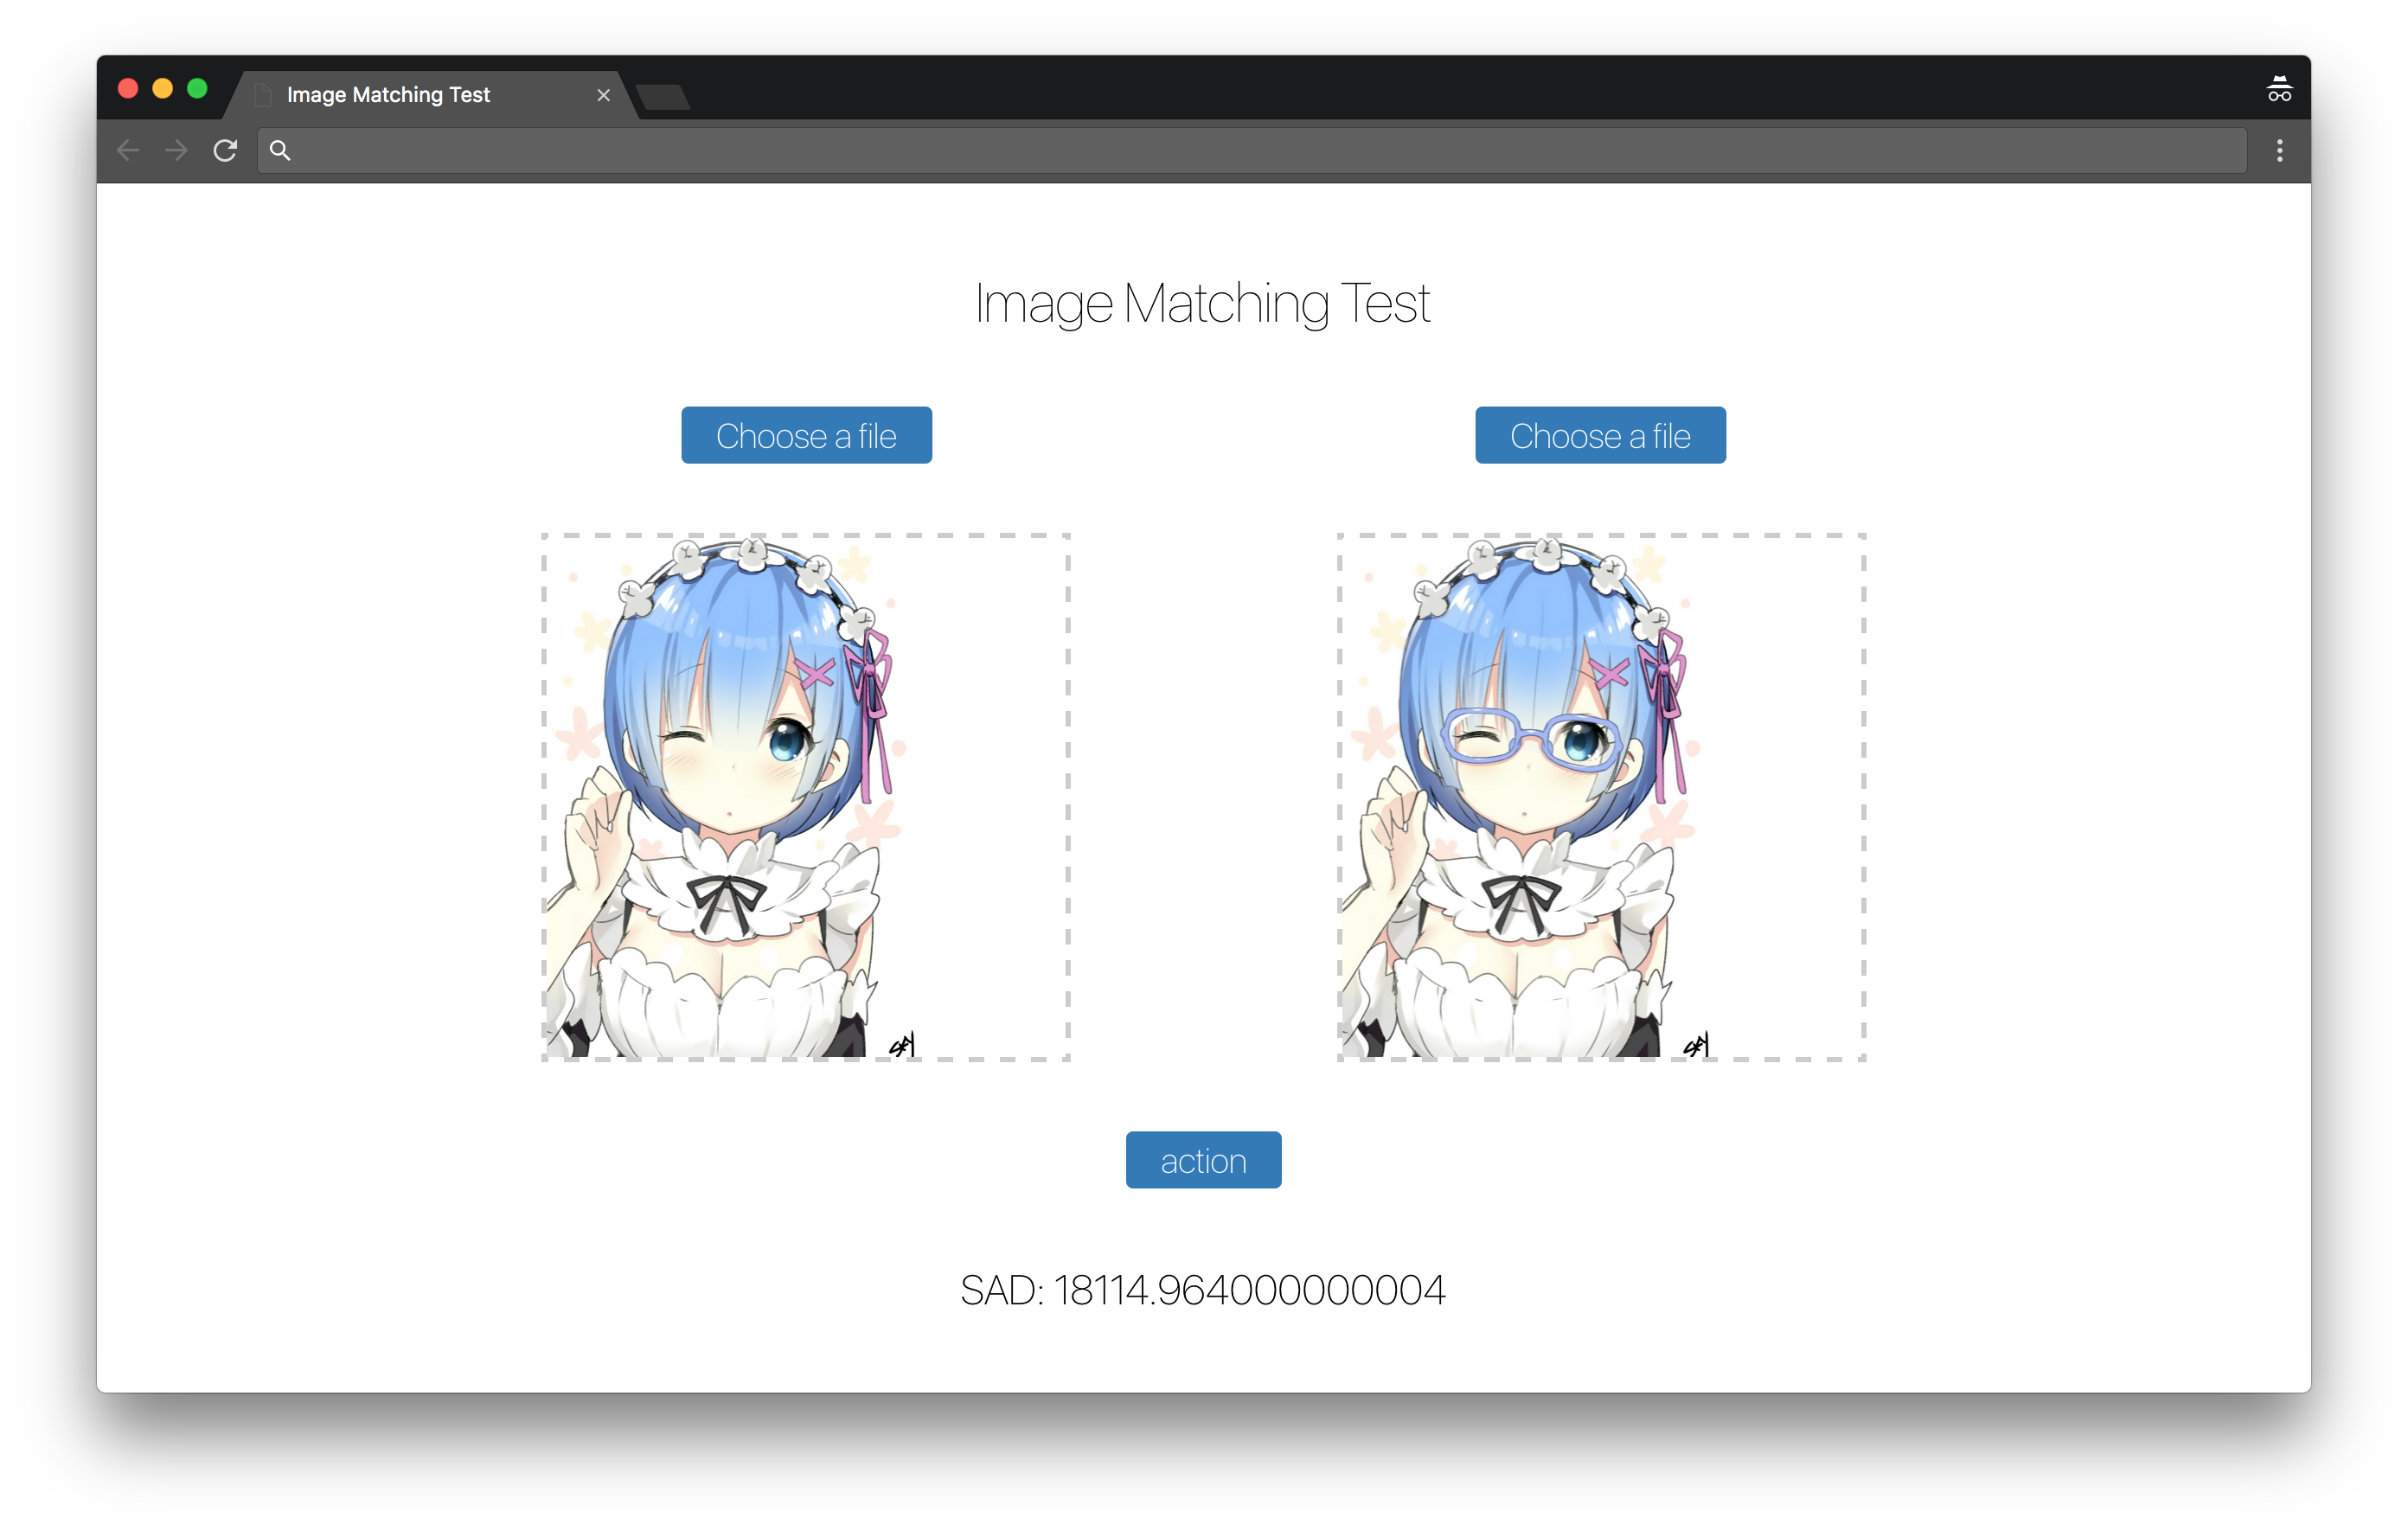The height and width of the screenshot is (1531, 2408).
Task: Open a new tab with the blank tab button
Action: click(x=663, y=97)
